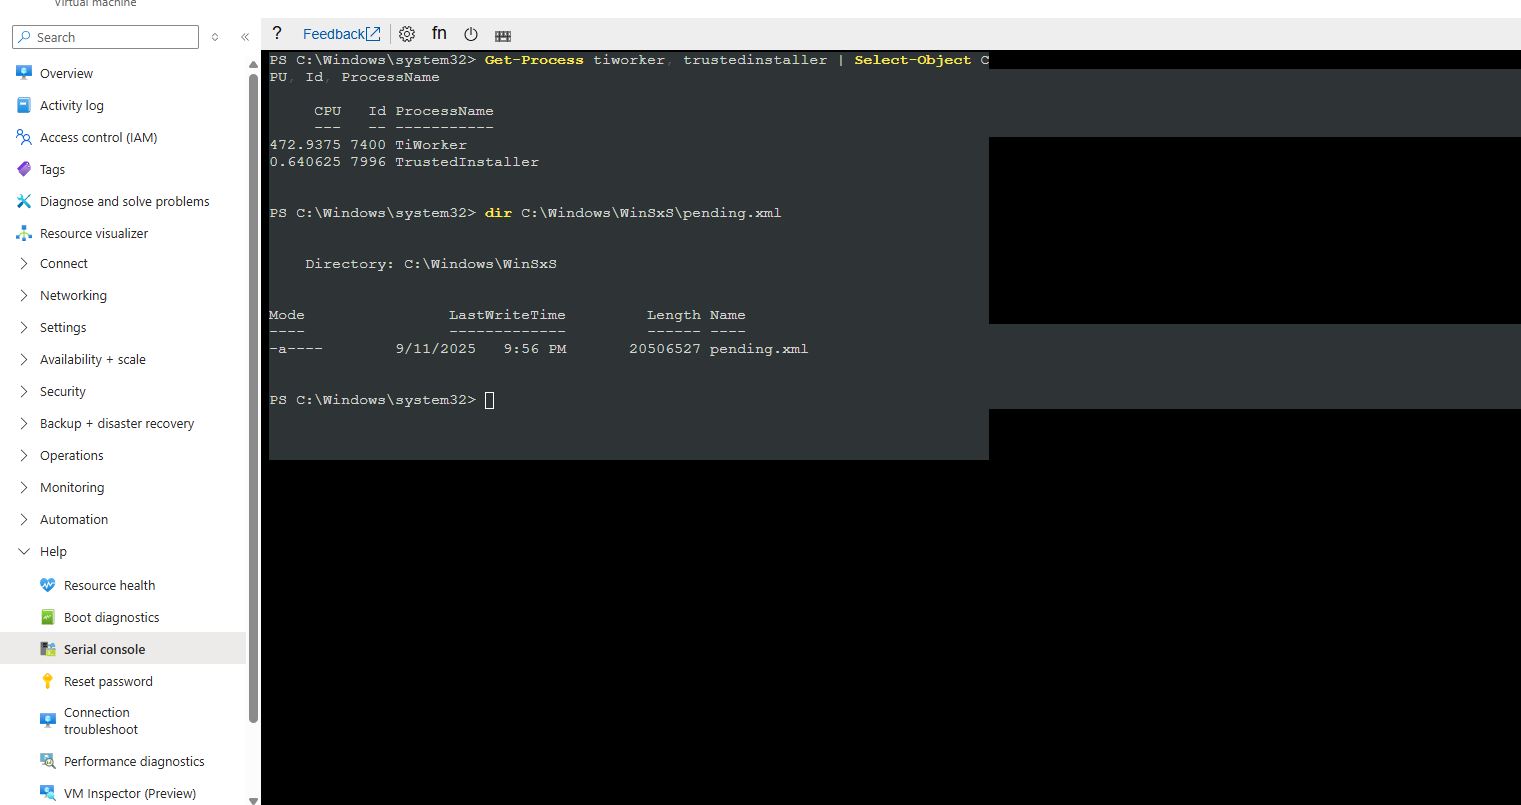Select Serial console item

click(x=123, y=648)
